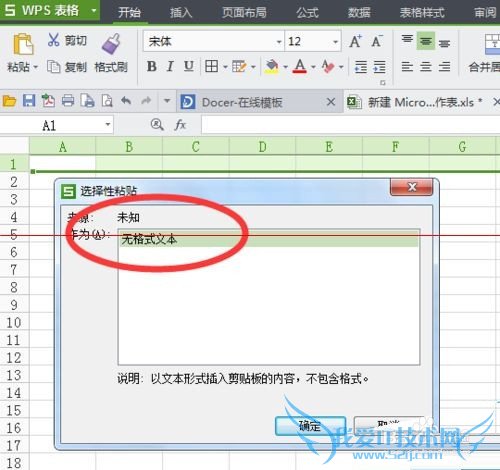Close the Docer-在线模板 tab
The height and width of the screenshot is (470, 500).
[x=331, y=102]
